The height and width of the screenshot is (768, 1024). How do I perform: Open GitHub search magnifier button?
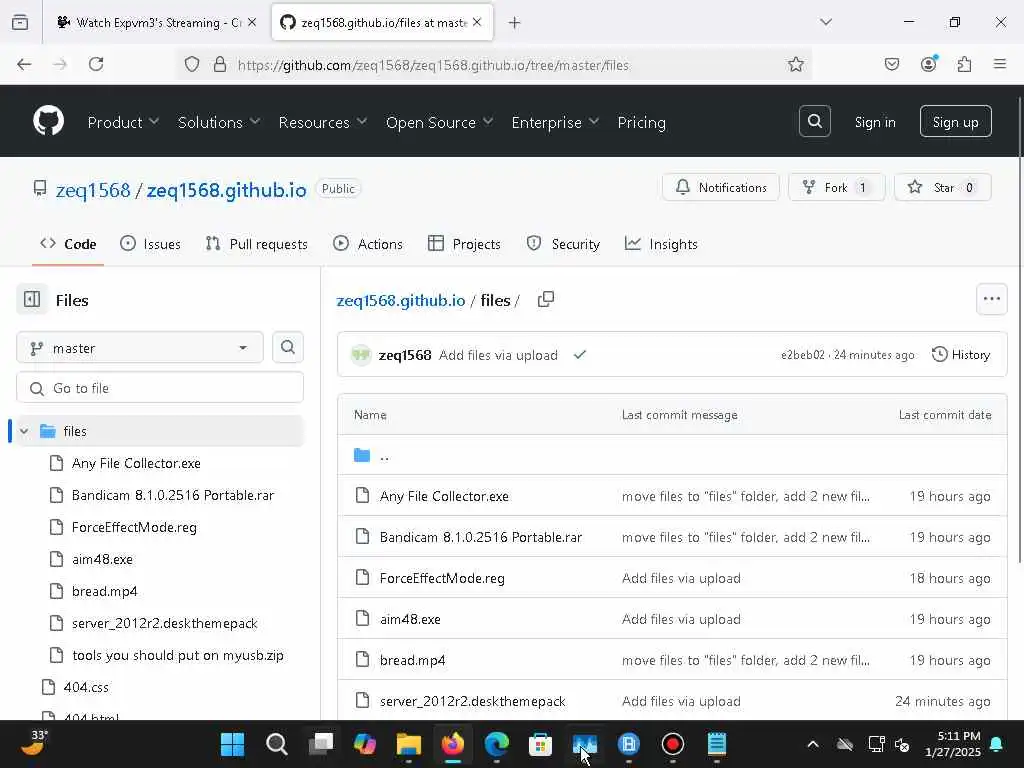pyautogui.click(x=814, y=121)
